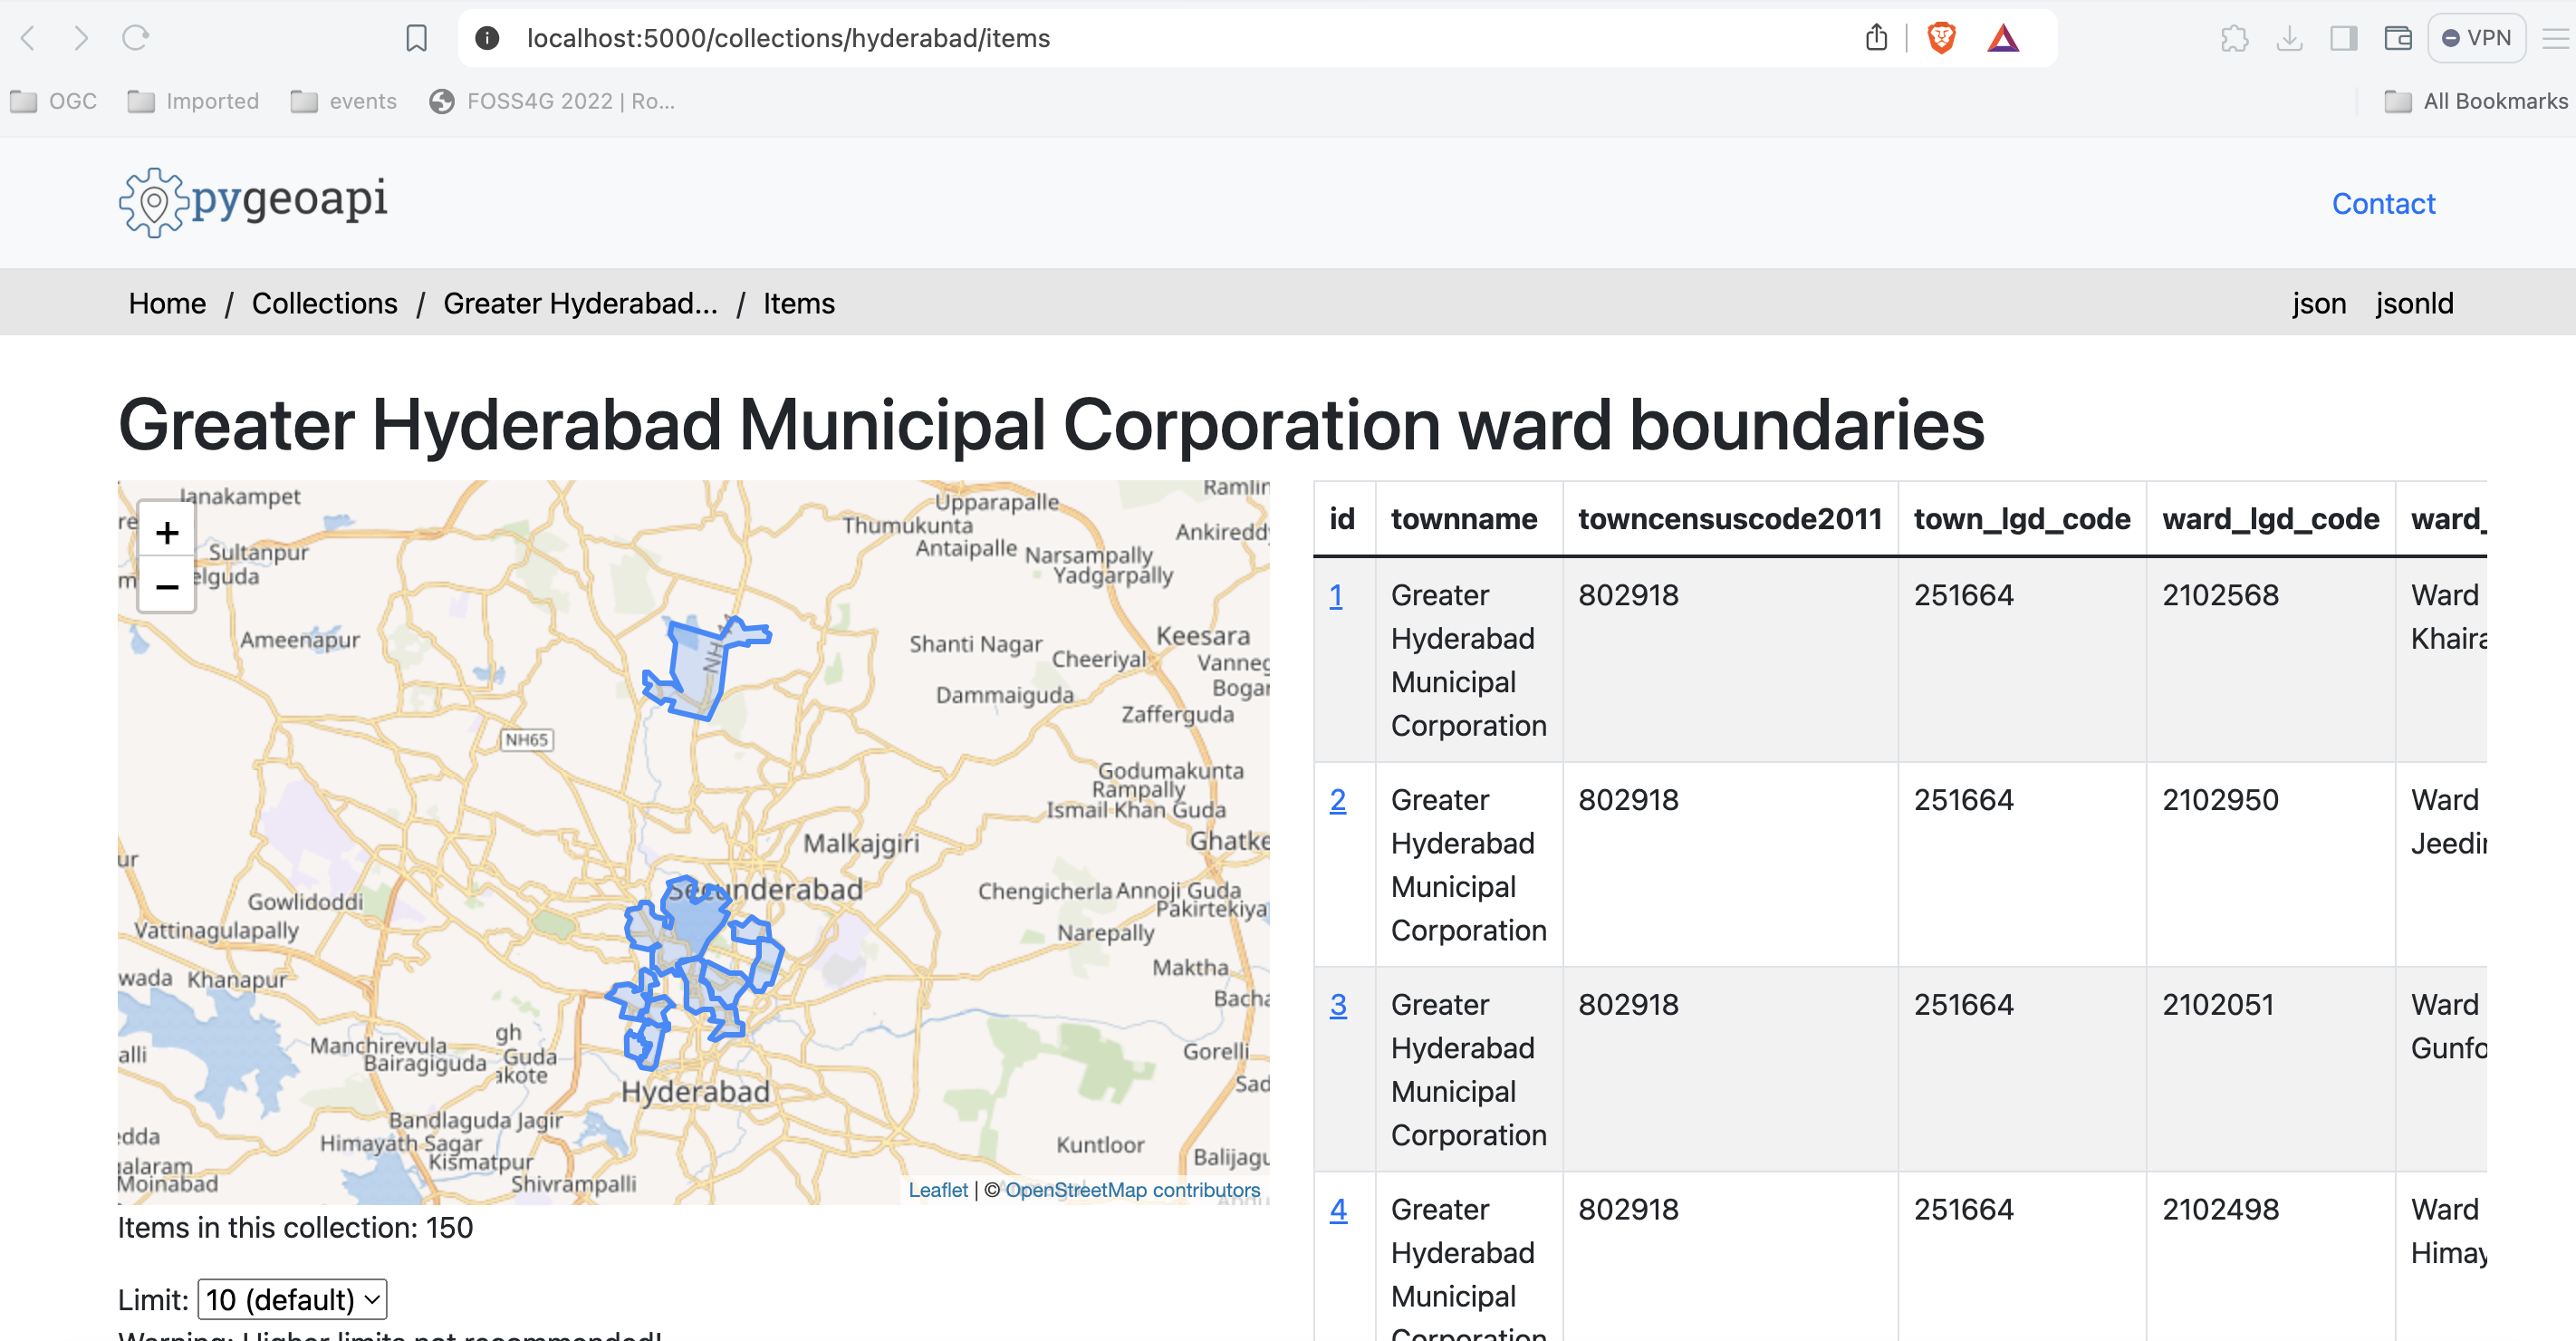The image size is (2576, 1341).
Task: Open browser extensions puzzle icon
Action: click(2234, 38)
